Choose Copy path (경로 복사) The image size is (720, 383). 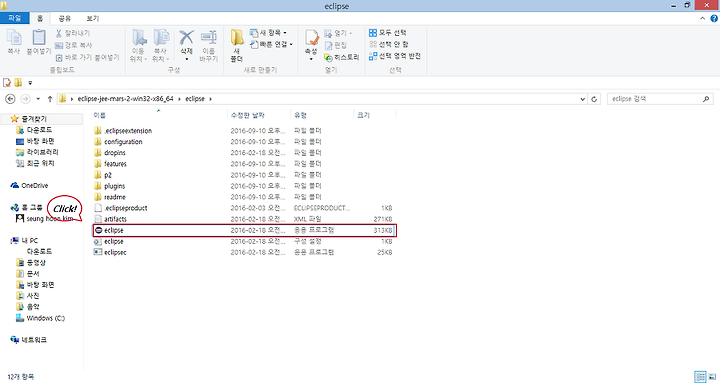coord(73,45)
